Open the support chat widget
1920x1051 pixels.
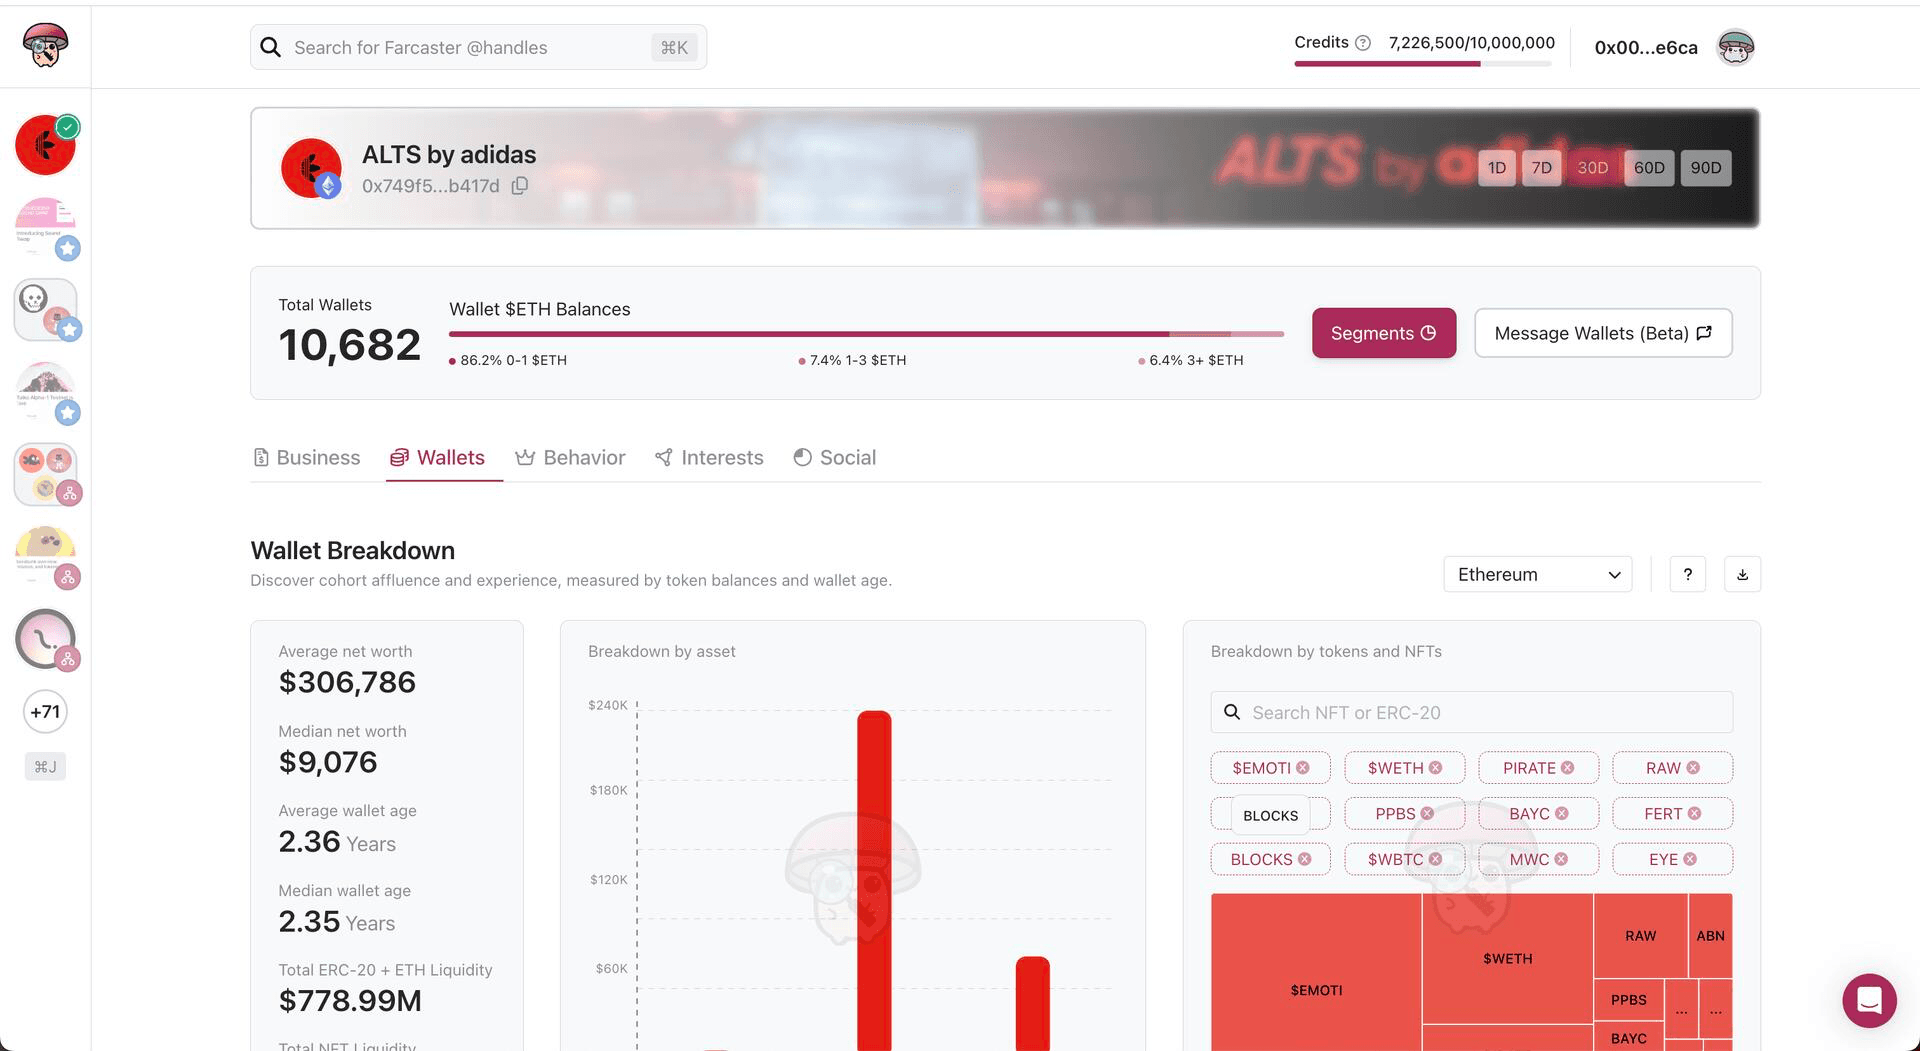[x=1869, y=1000]
